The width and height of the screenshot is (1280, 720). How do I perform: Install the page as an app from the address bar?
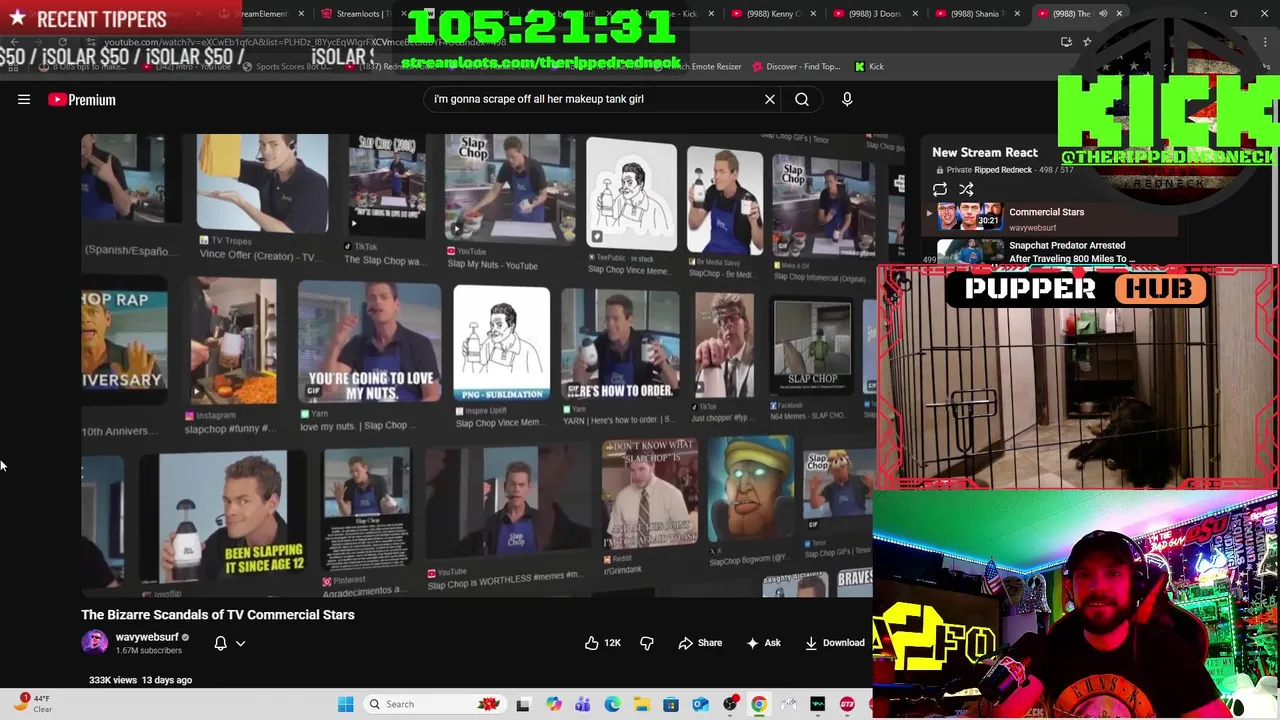[1066, 42]
